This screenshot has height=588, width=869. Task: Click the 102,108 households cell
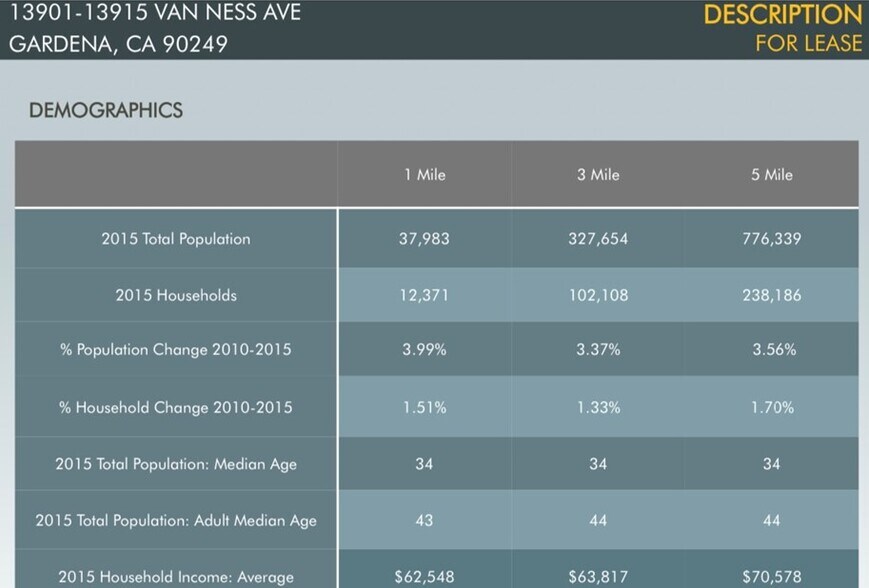[x=598, y=296]
